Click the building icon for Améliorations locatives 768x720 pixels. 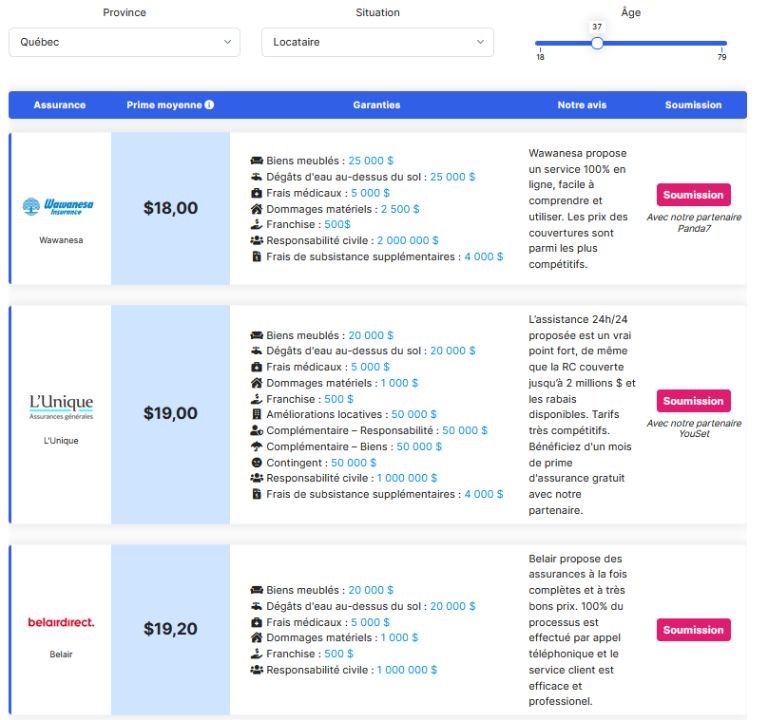coord(257,414)
